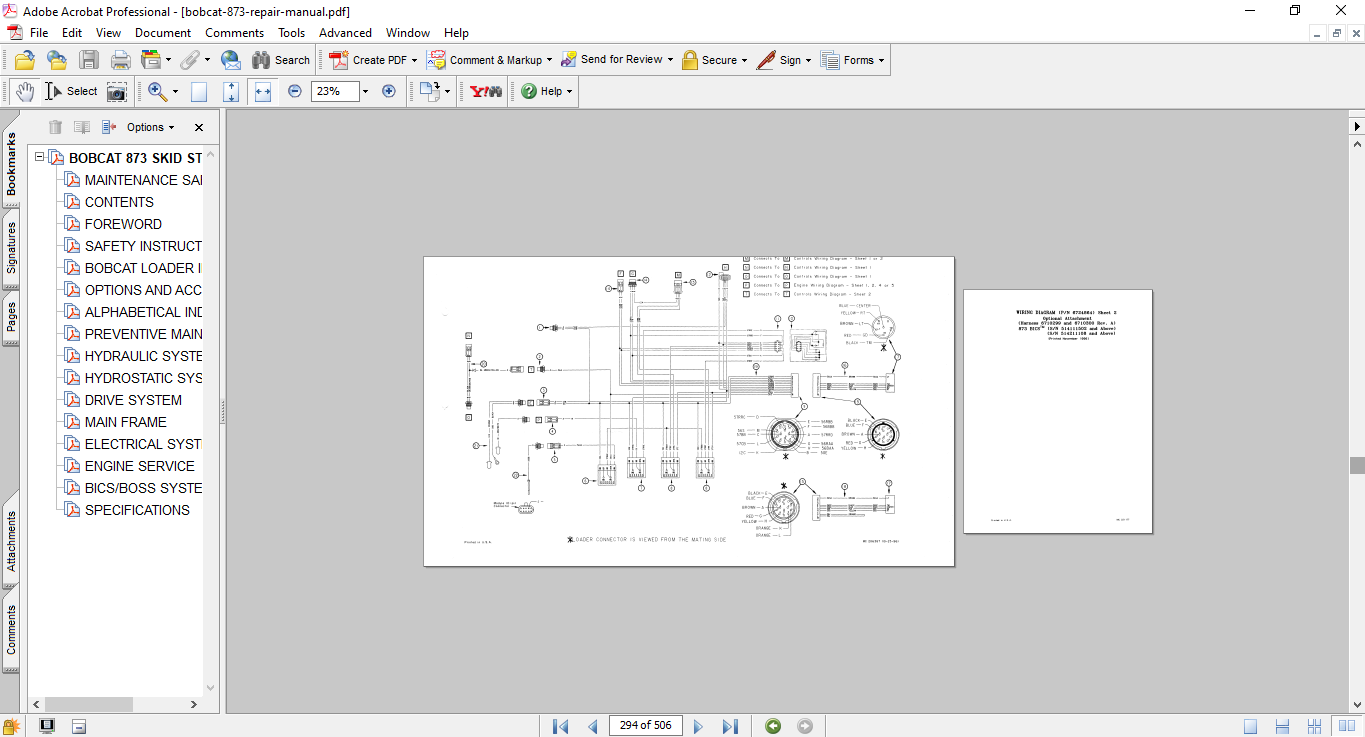Open the File menu

pos(39,33)
